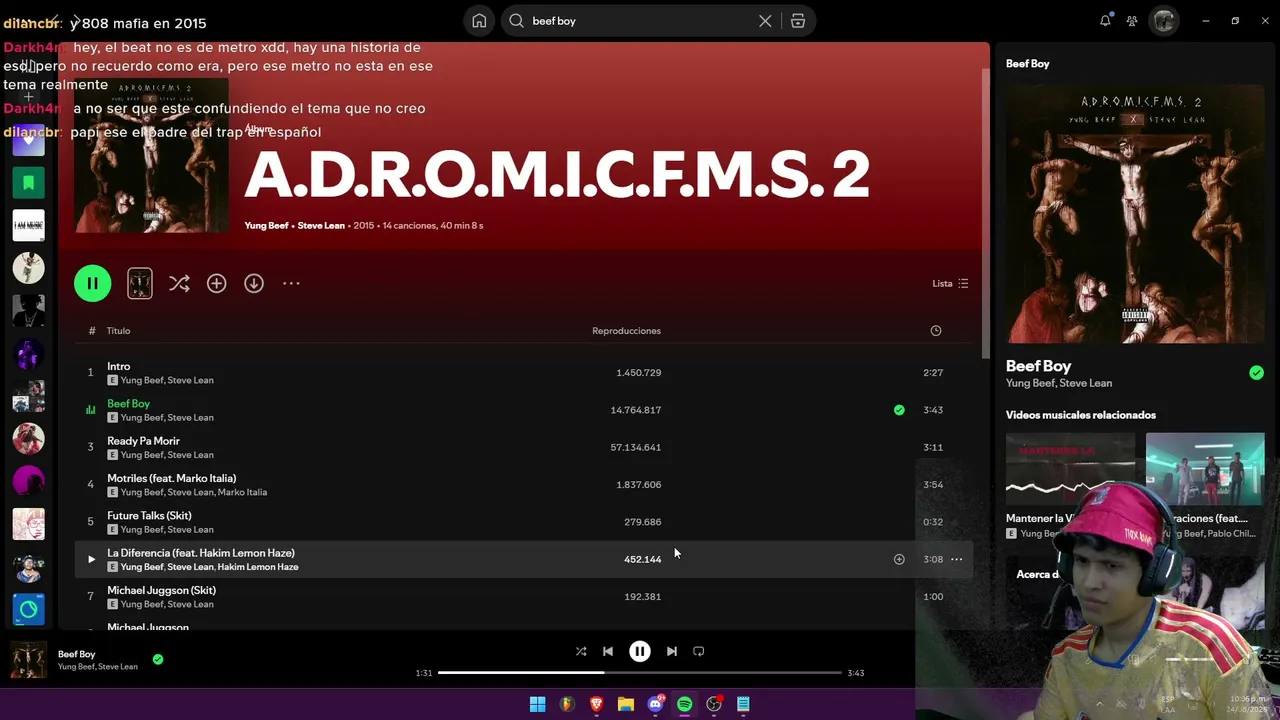Go to Spotify Home via house icon
Screen dimensions: 1280x720
click(x=480, y=21)
